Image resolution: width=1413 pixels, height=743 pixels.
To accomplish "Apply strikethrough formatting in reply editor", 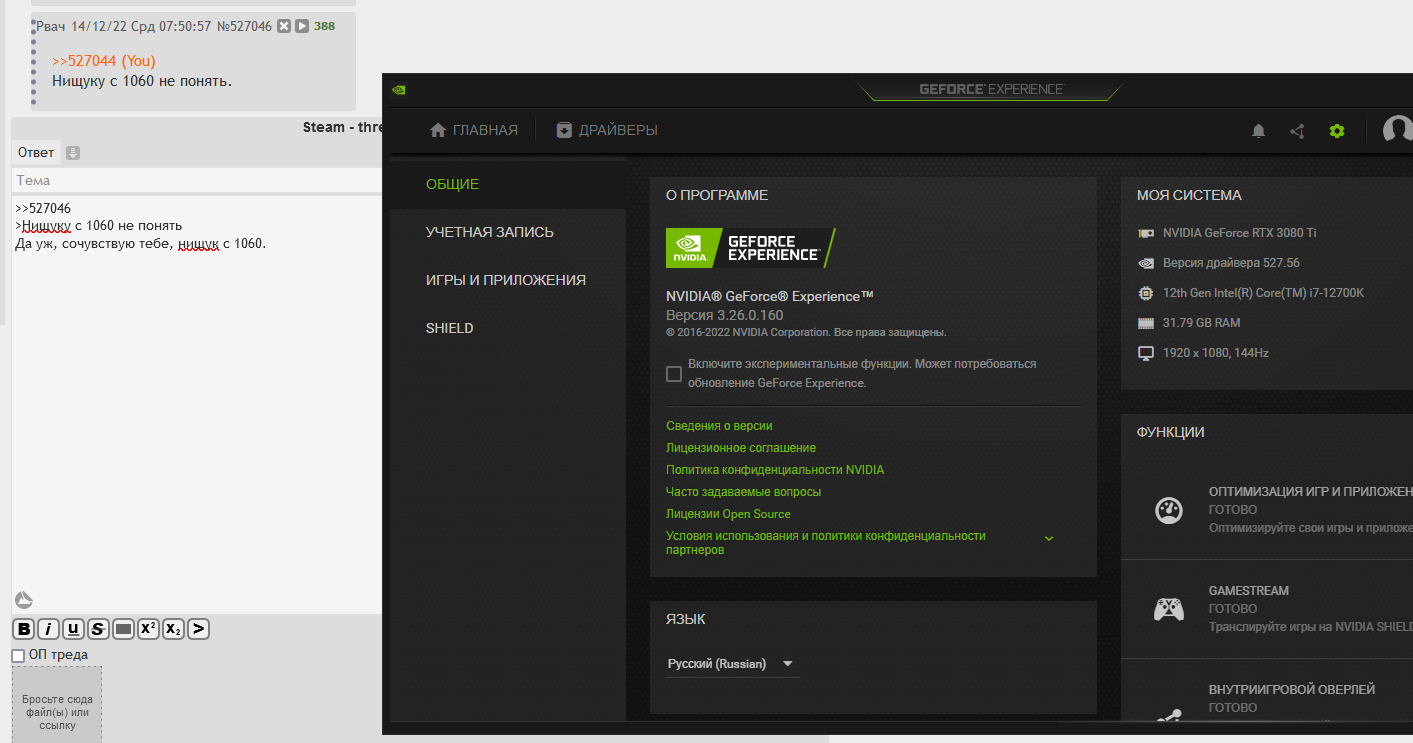I will pyautogui.click(x=98, y=629).
